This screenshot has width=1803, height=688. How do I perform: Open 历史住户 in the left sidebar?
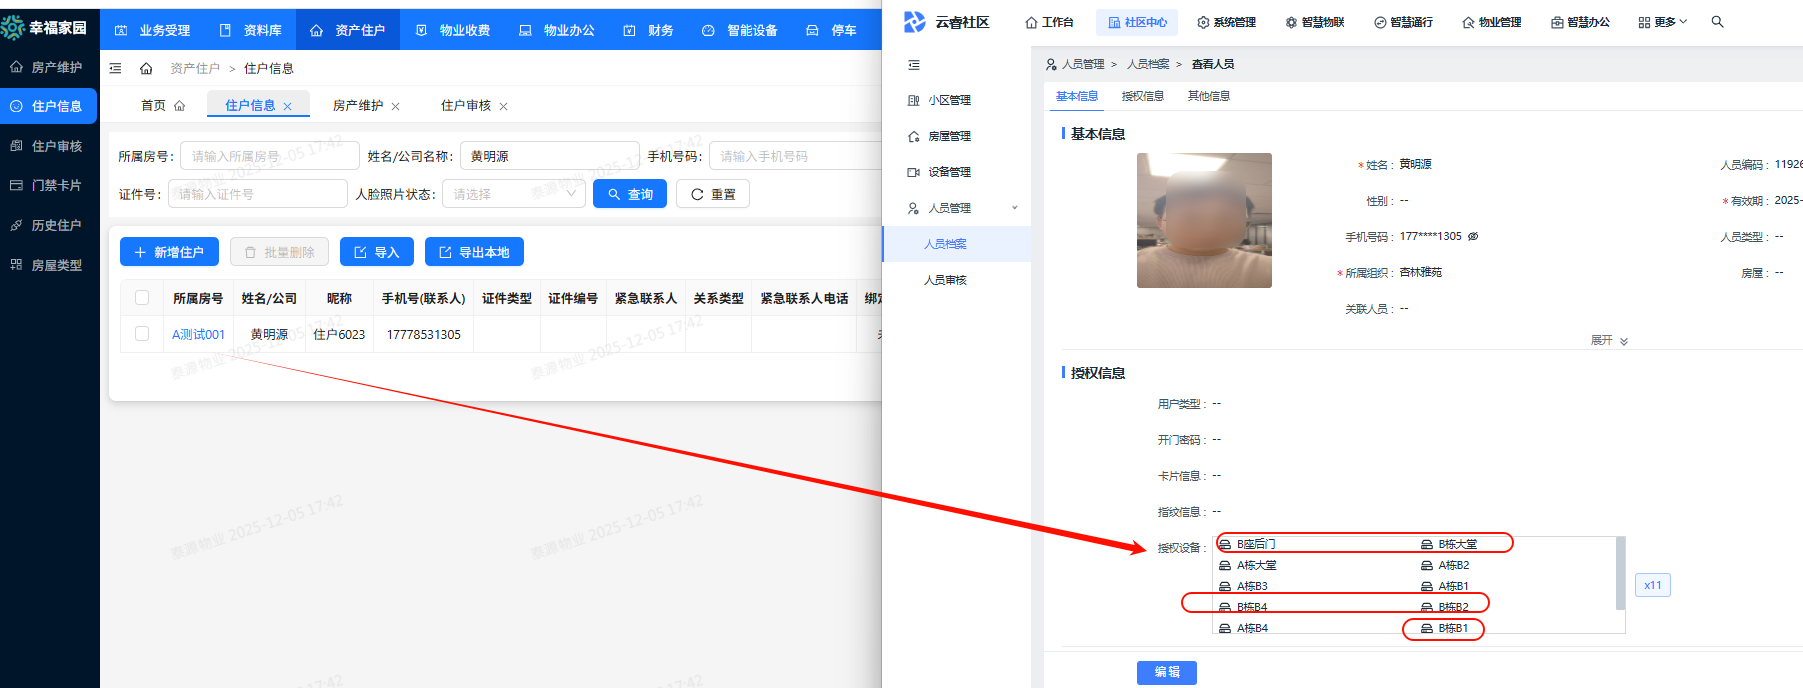coord(56,225)
